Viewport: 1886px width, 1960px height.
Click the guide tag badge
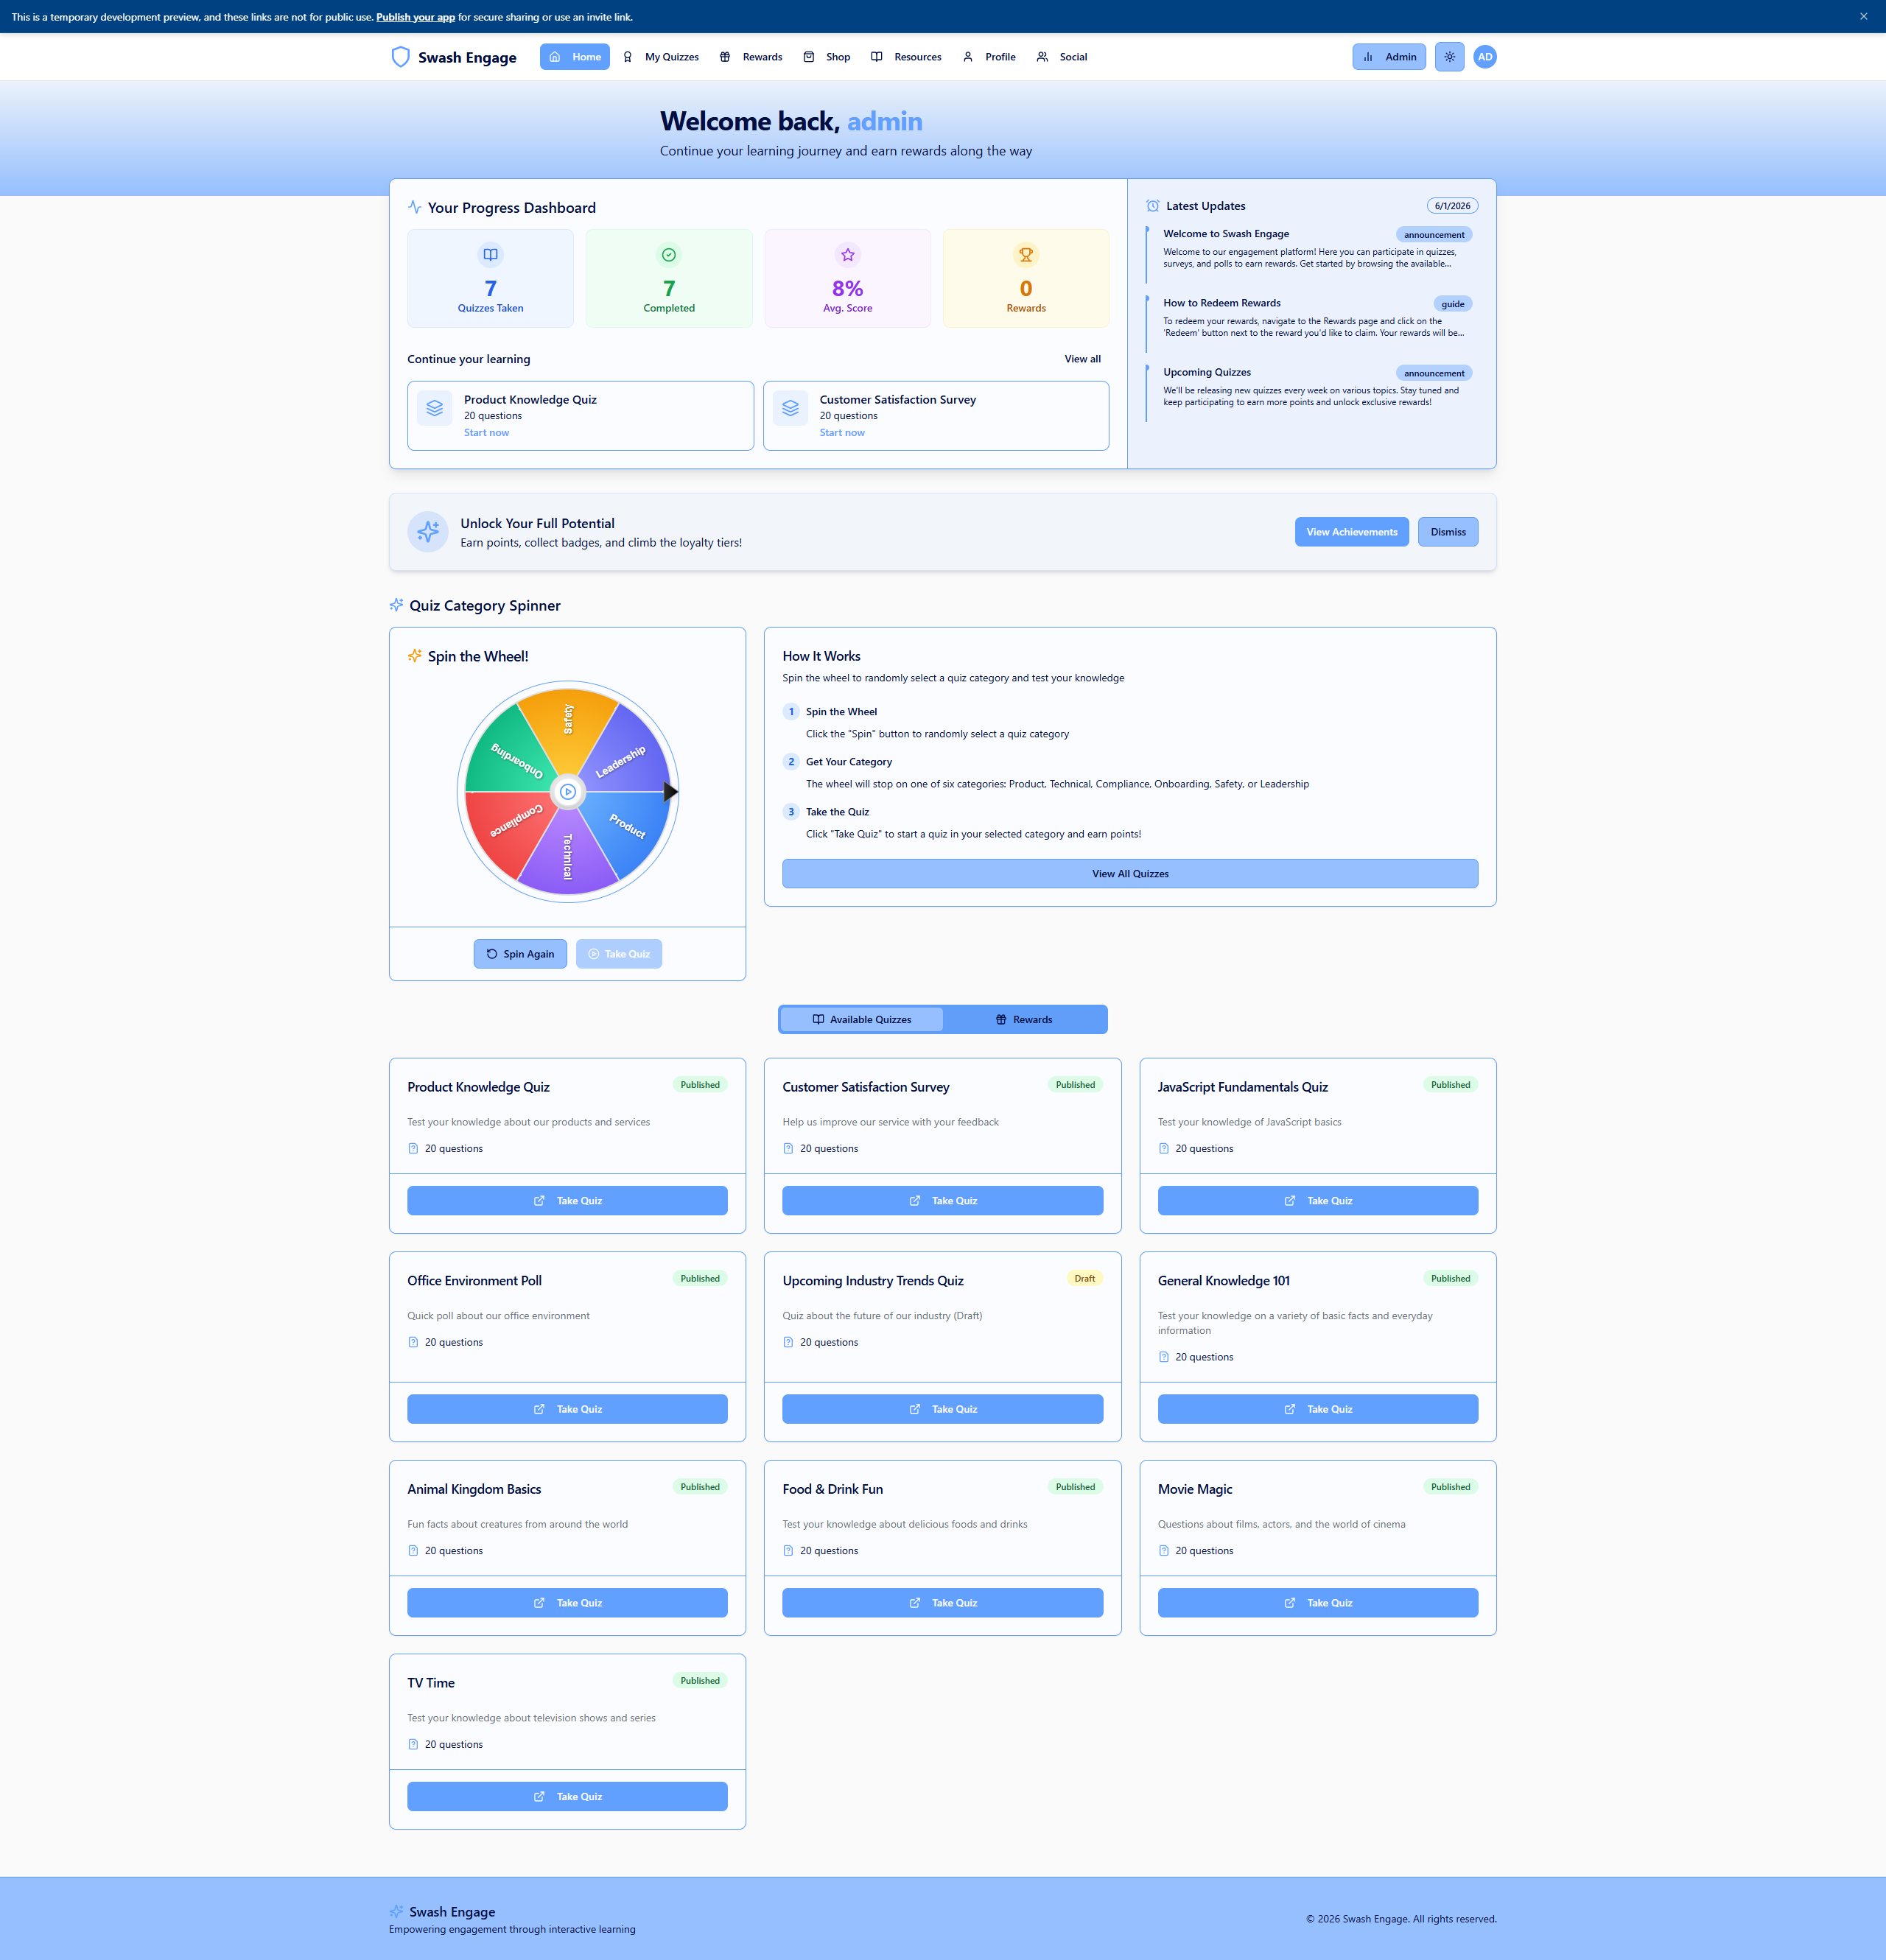point(1452,304)
